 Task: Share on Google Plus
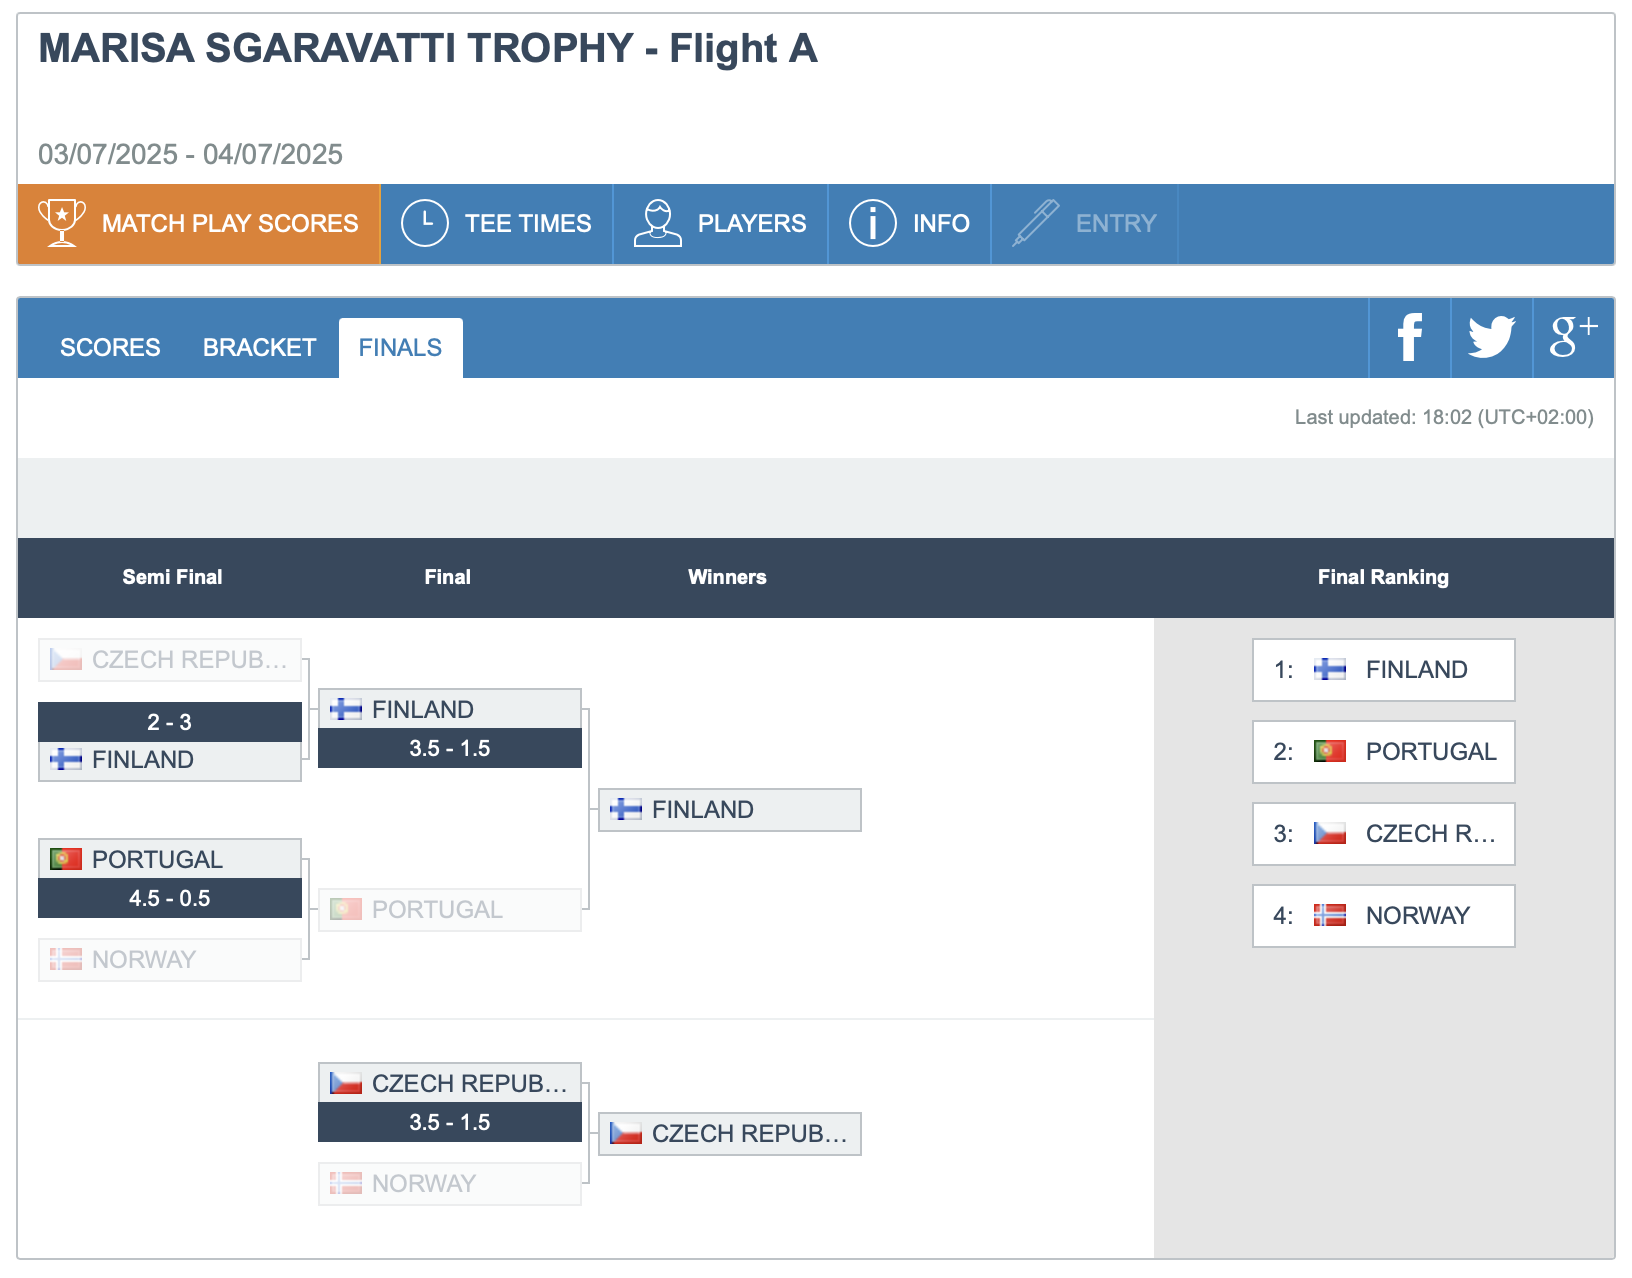1574,338
